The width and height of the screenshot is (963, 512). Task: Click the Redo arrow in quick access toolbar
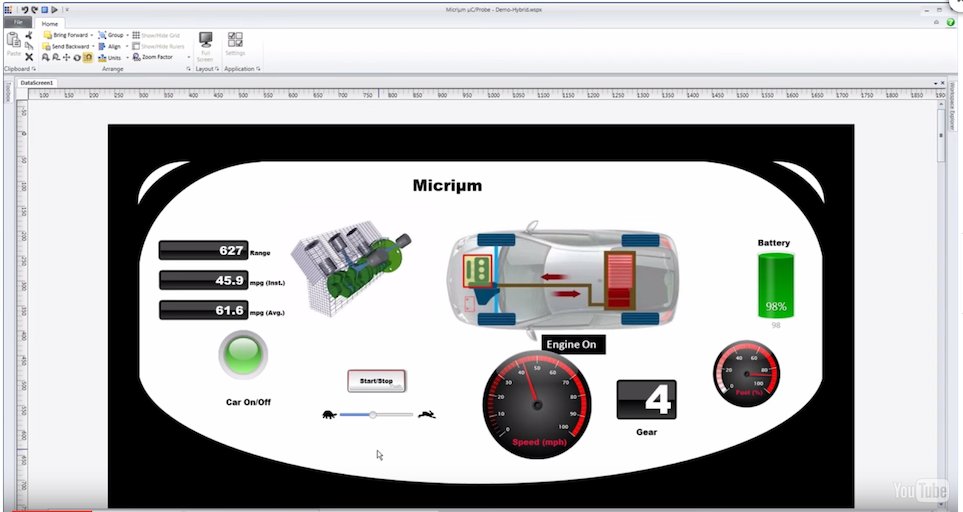[34, 10]
